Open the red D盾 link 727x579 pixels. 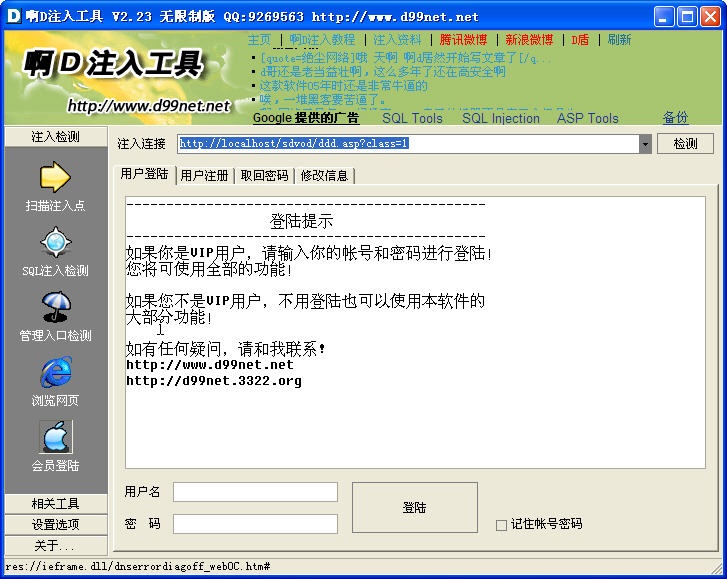tap(580, 40)
